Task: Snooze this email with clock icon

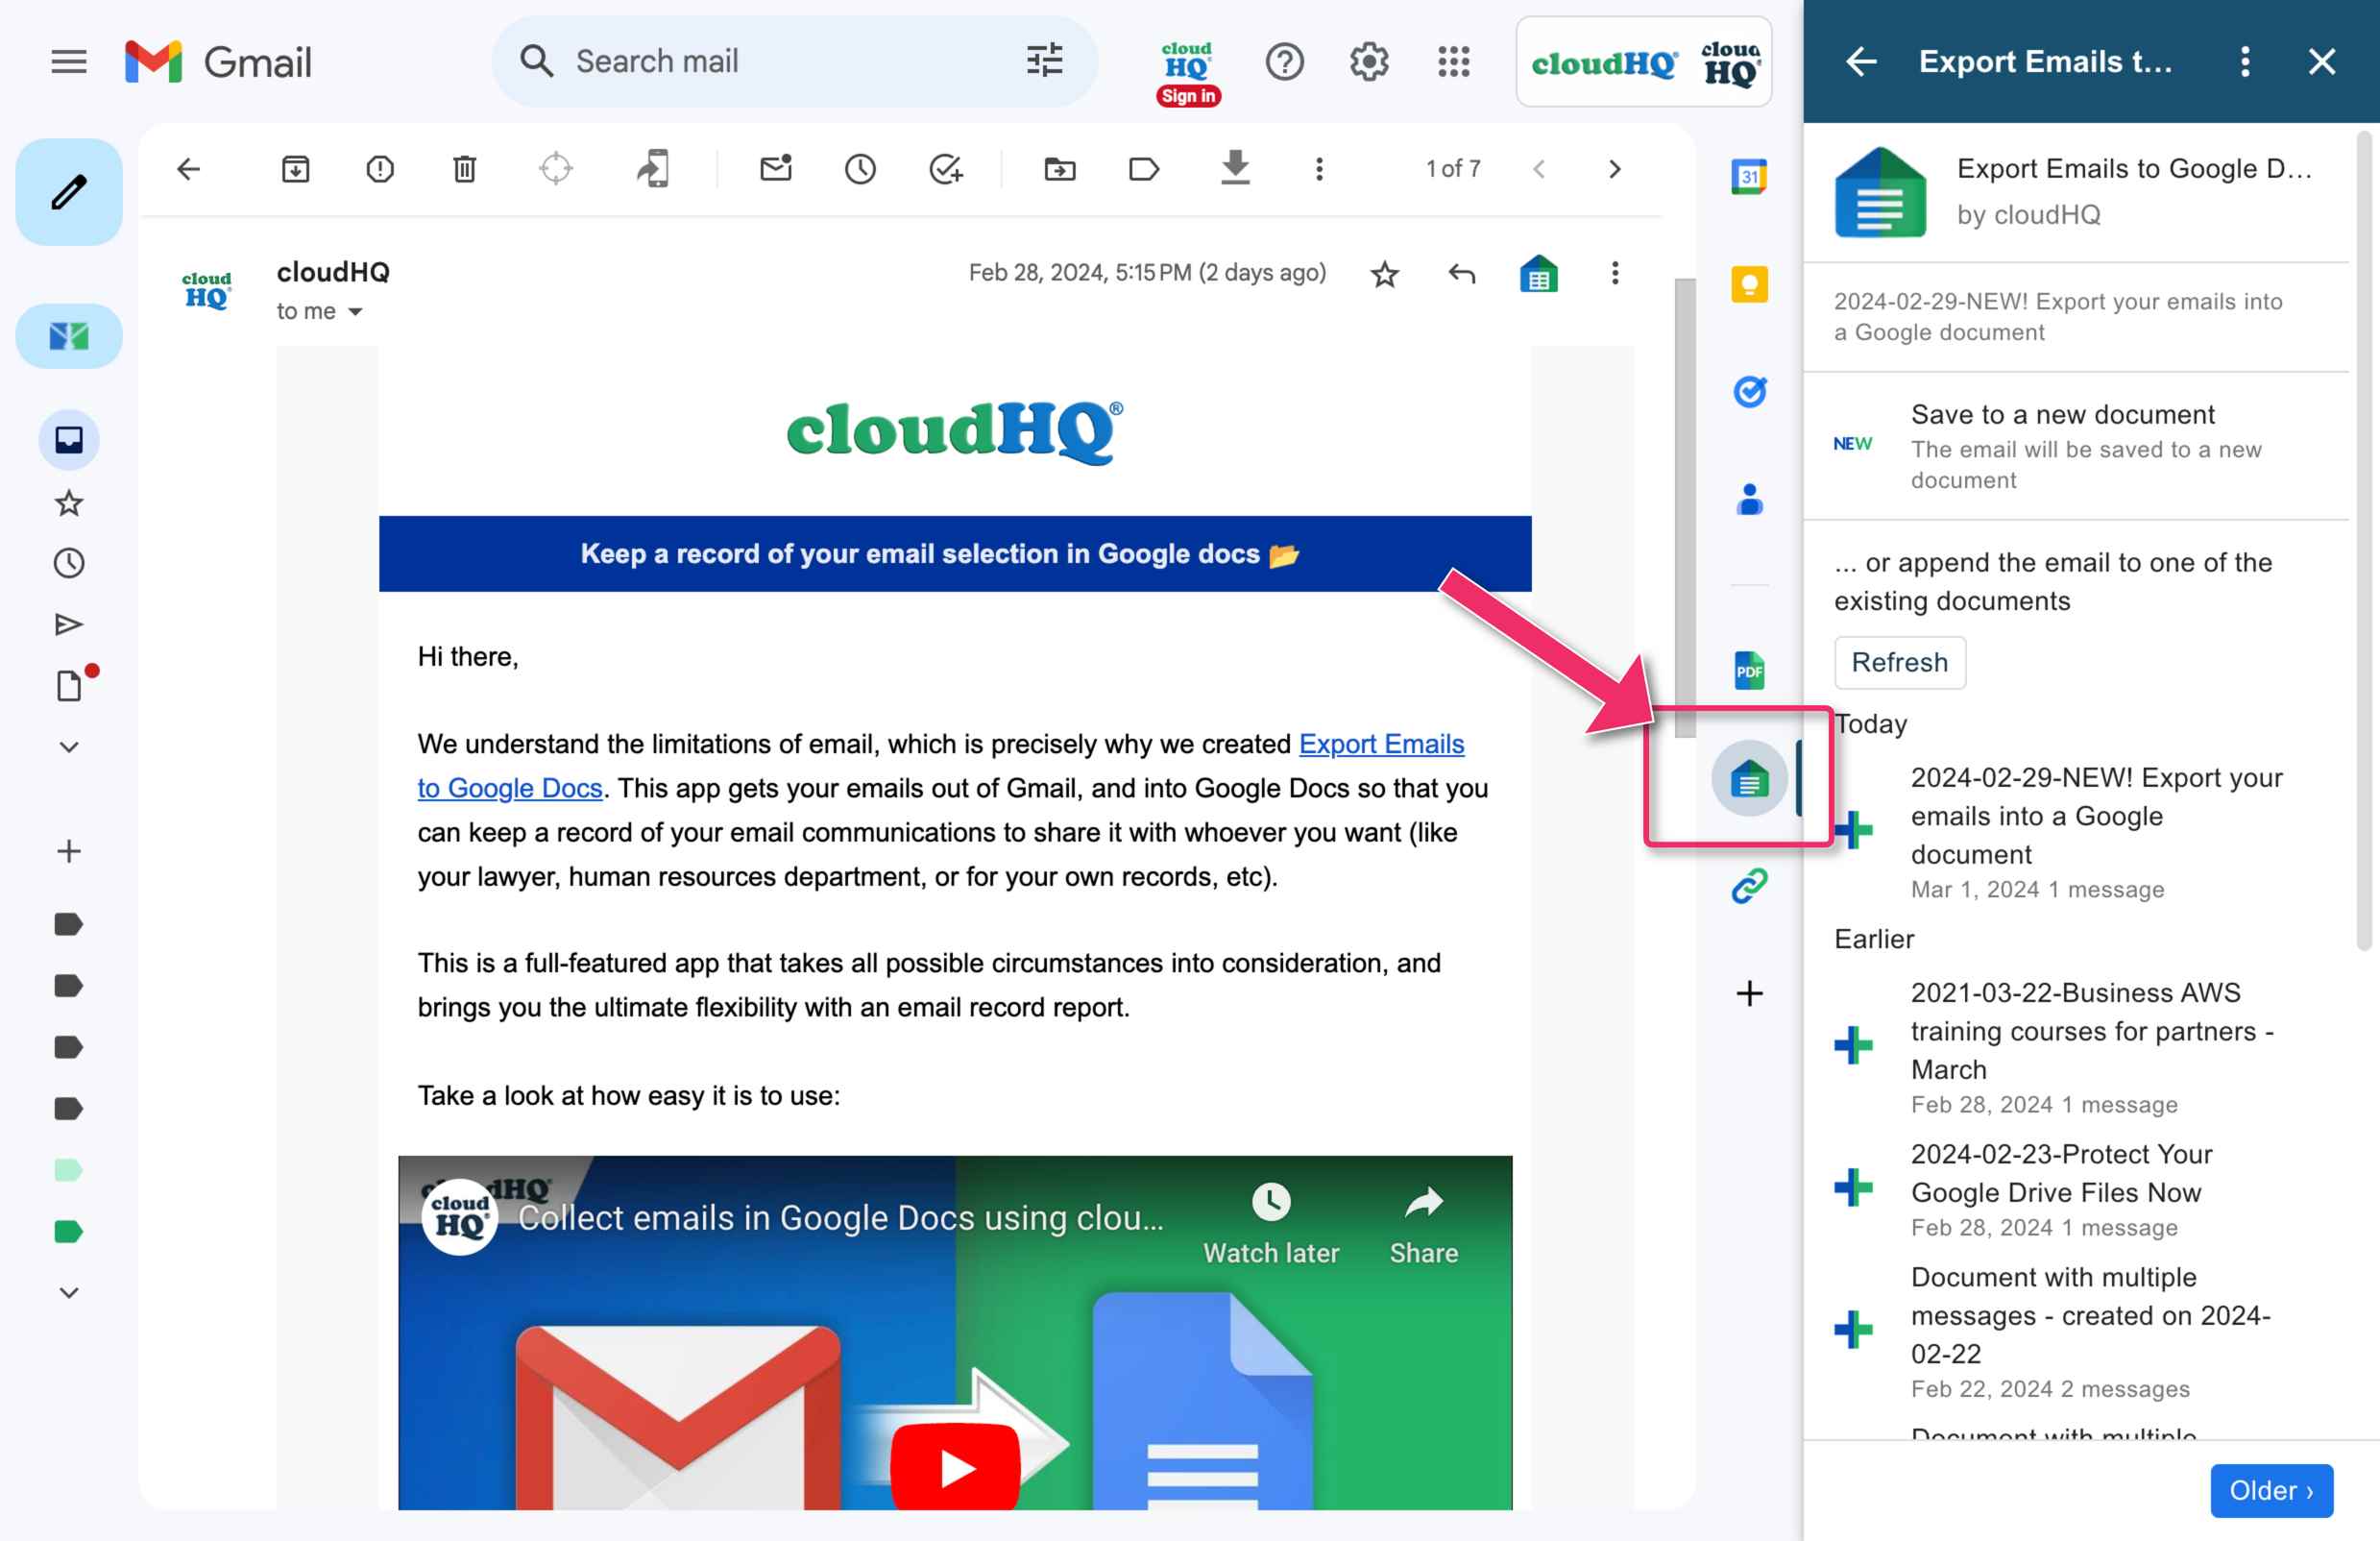Action: [x=860, y=169]
